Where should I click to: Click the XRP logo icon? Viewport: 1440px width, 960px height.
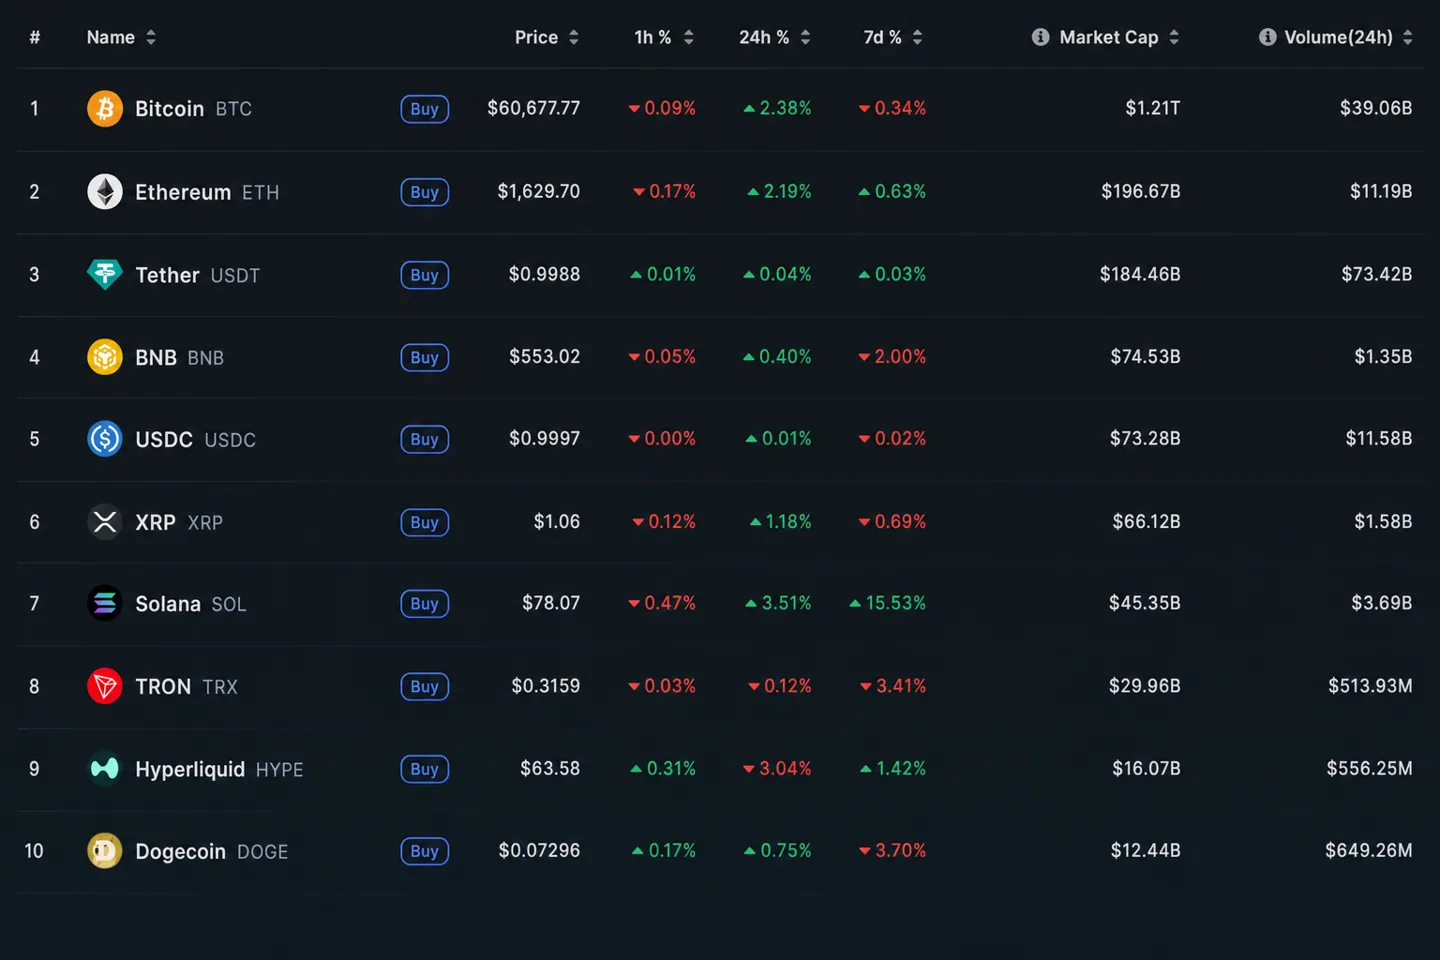click(105, 522)
